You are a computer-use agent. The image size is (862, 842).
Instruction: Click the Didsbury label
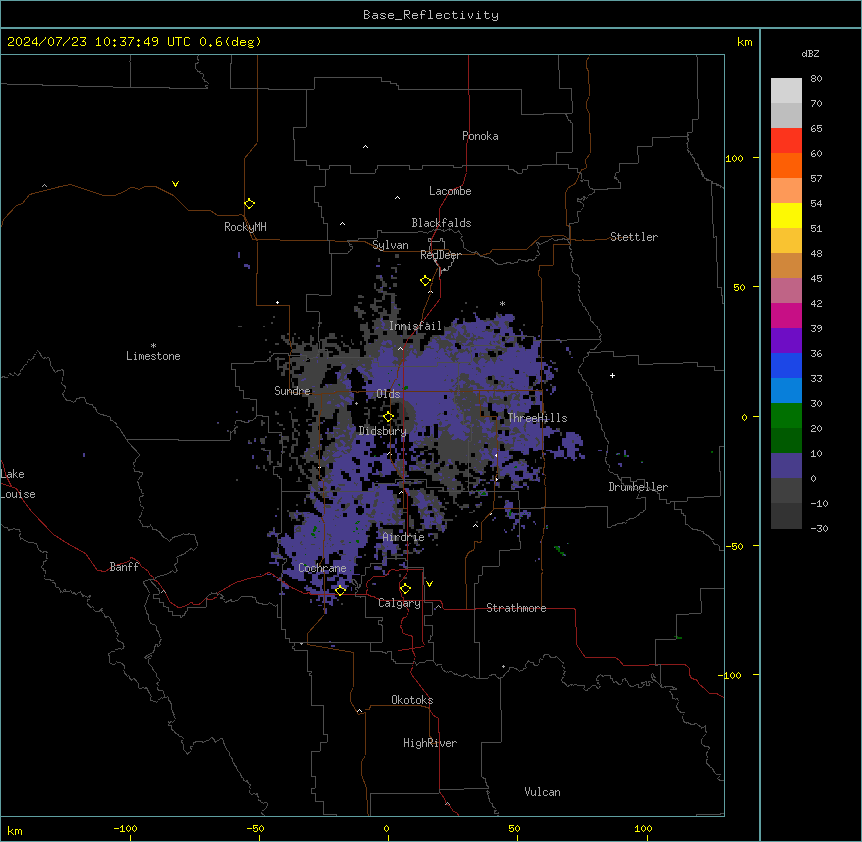pyautogui.click(x=383, y=431)
